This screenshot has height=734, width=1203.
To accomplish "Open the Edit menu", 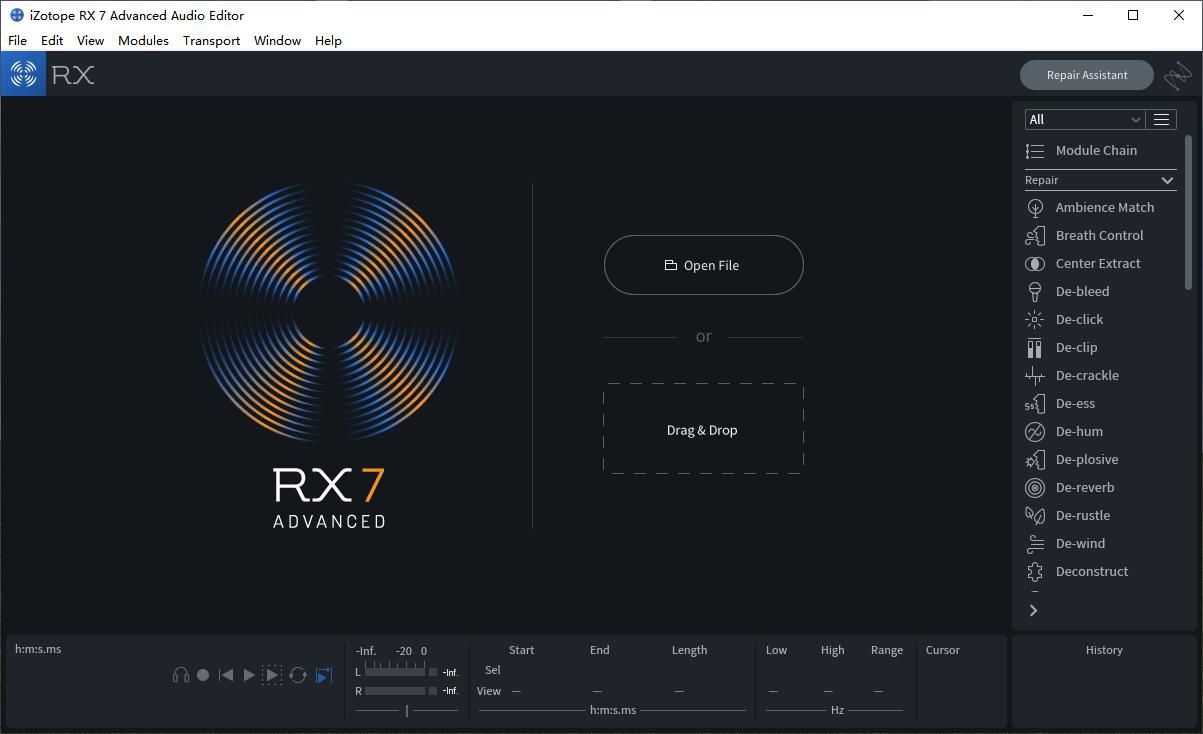I will click(x=52, y=40).
